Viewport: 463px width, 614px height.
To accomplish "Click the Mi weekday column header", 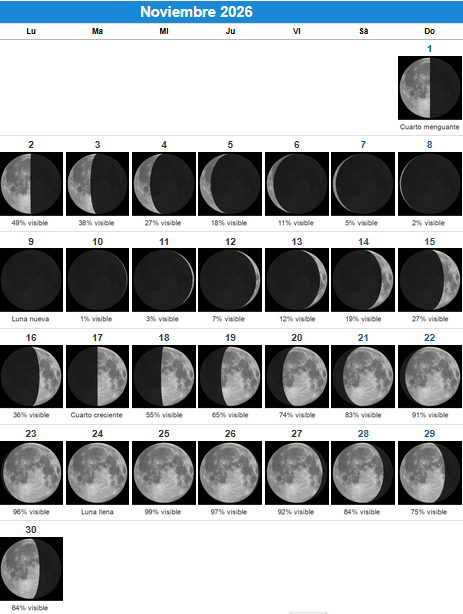I will click(164, 31).
